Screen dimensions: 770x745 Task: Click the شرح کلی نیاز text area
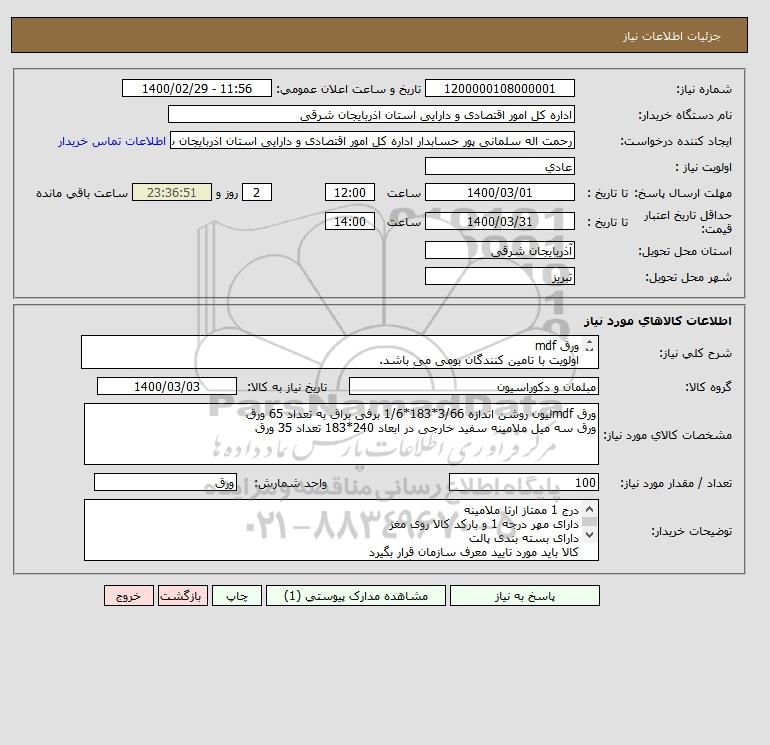point(340,353)
